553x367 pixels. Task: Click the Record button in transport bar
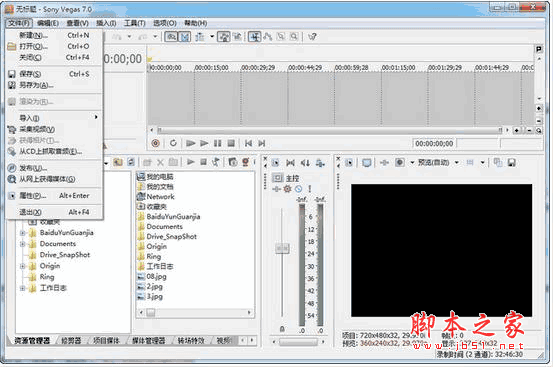point(156,143)
